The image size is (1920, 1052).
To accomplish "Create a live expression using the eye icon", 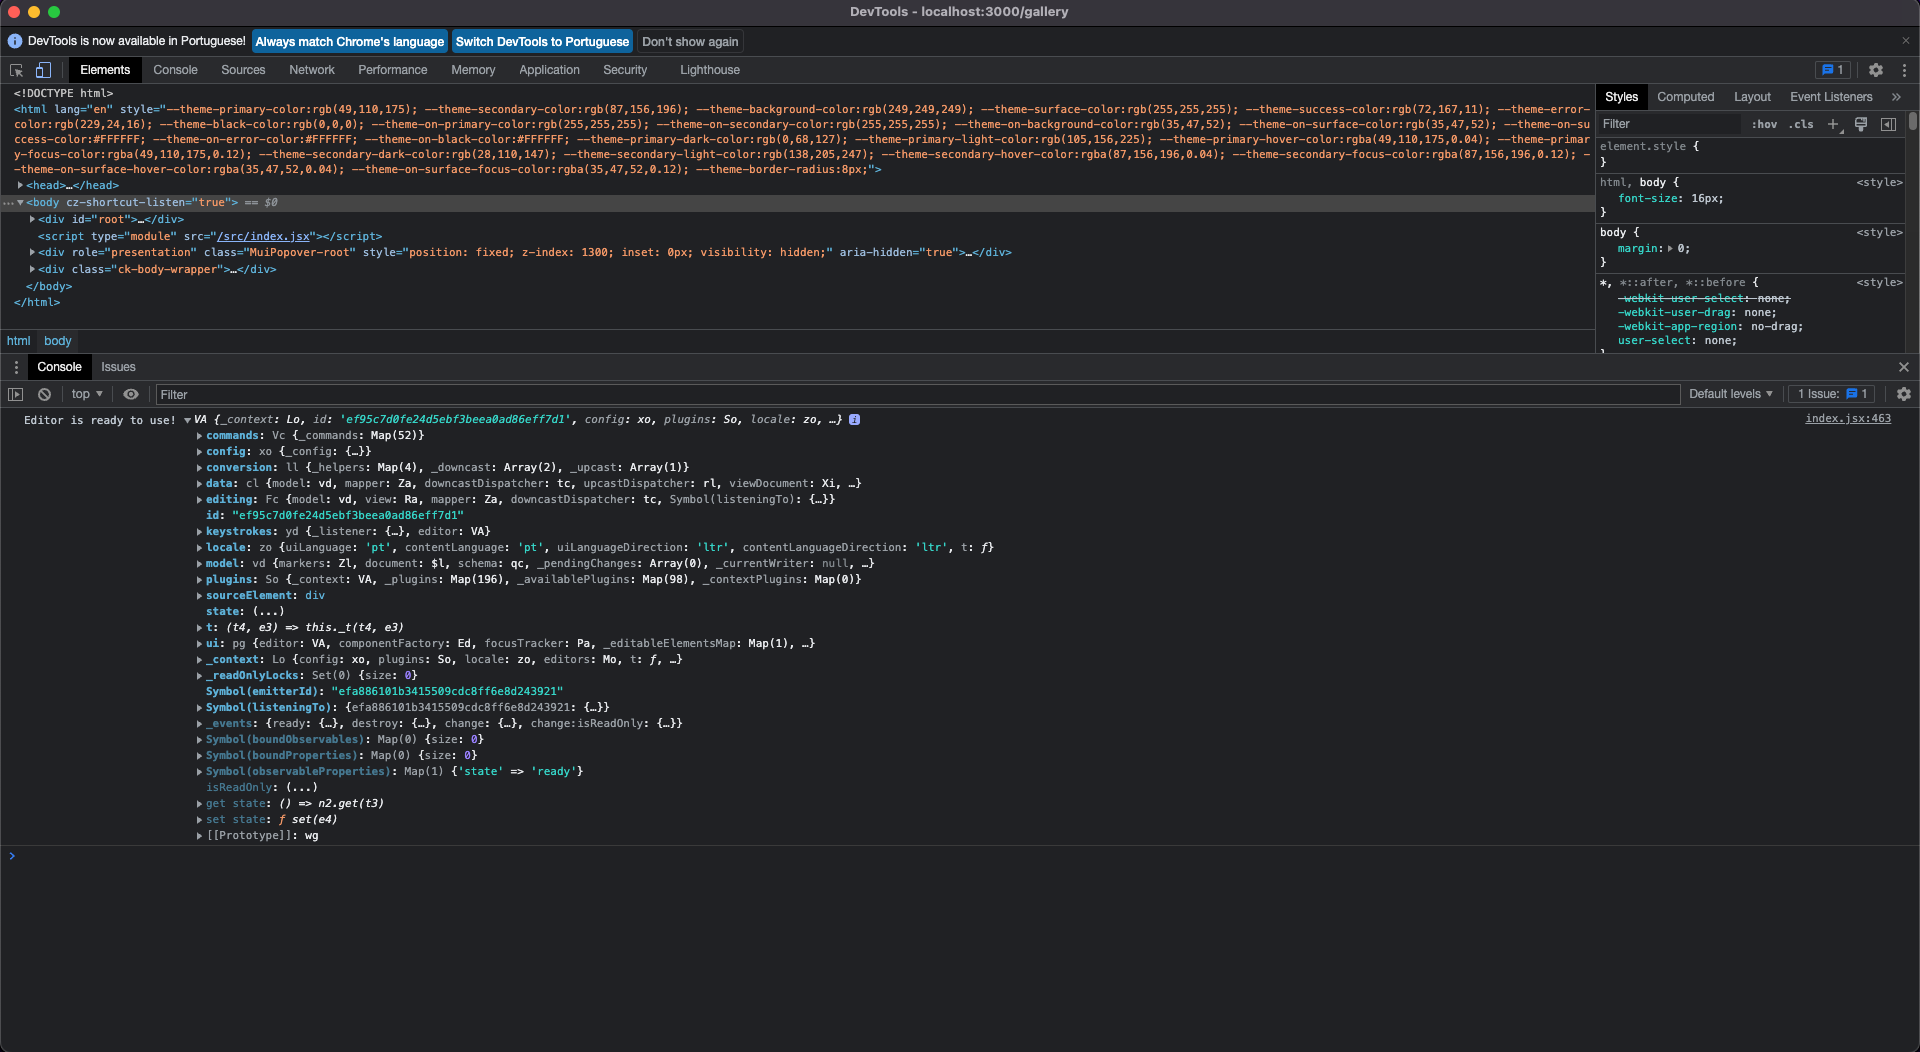I will pyautogui.click(x=131, y=394).
